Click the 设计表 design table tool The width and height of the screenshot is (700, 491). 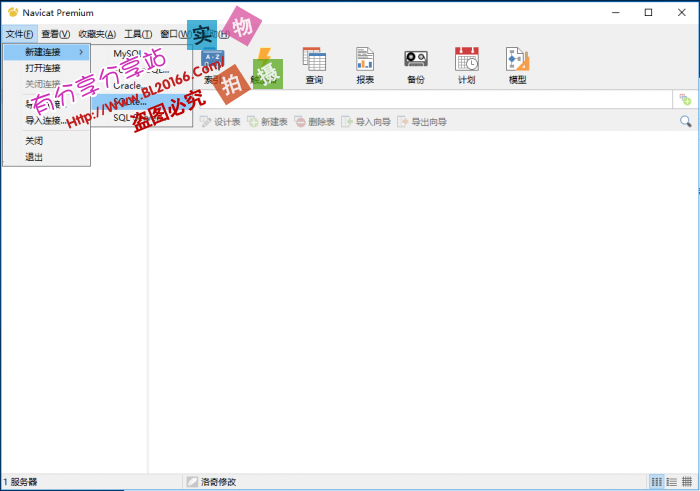220,122
